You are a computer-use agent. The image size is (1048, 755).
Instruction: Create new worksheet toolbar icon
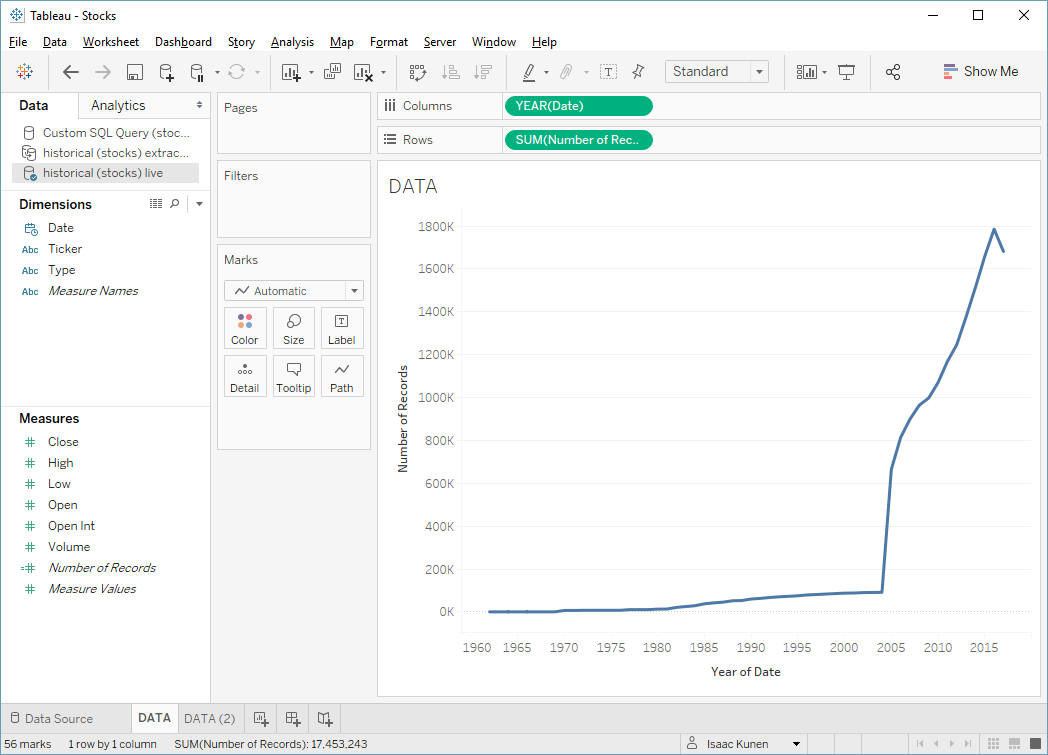click(291, 72)
